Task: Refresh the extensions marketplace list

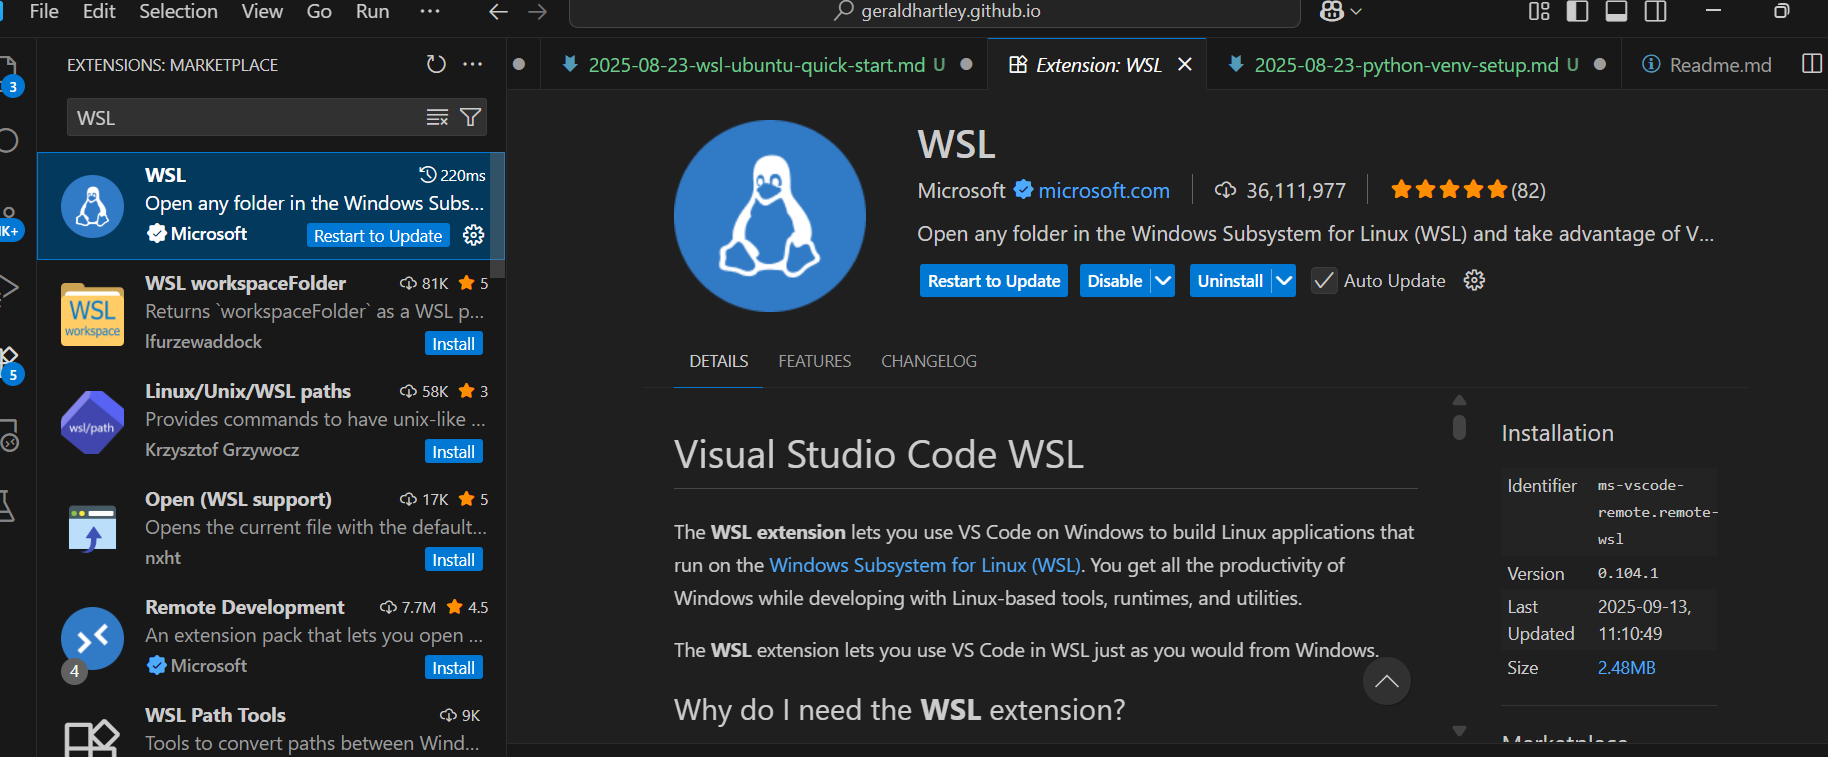Action: [x=436, y=64]
